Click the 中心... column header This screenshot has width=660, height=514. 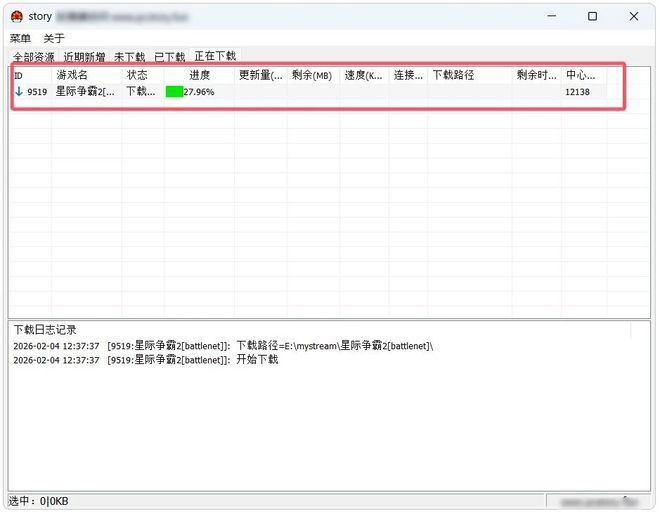pyautogui.click(x=584, y=75)
